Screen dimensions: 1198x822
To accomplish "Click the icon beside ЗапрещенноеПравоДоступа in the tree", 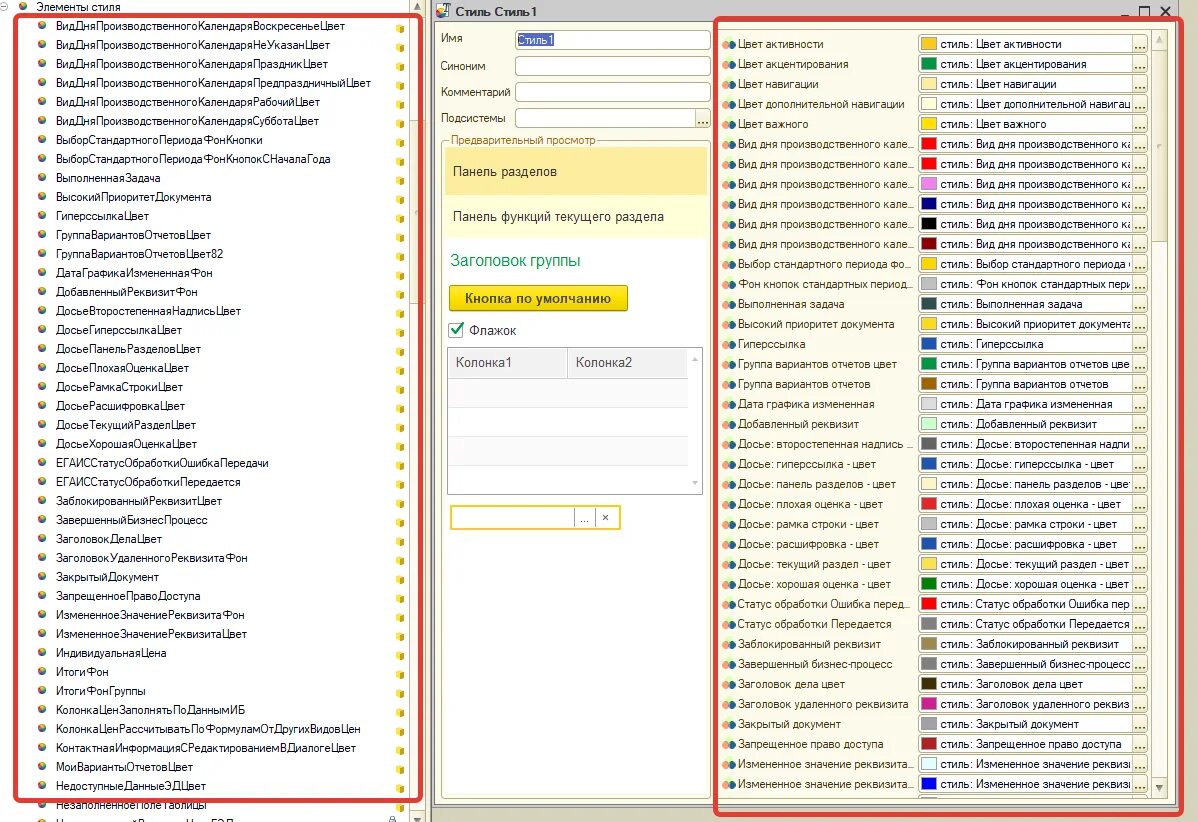I will coord(41,596).
